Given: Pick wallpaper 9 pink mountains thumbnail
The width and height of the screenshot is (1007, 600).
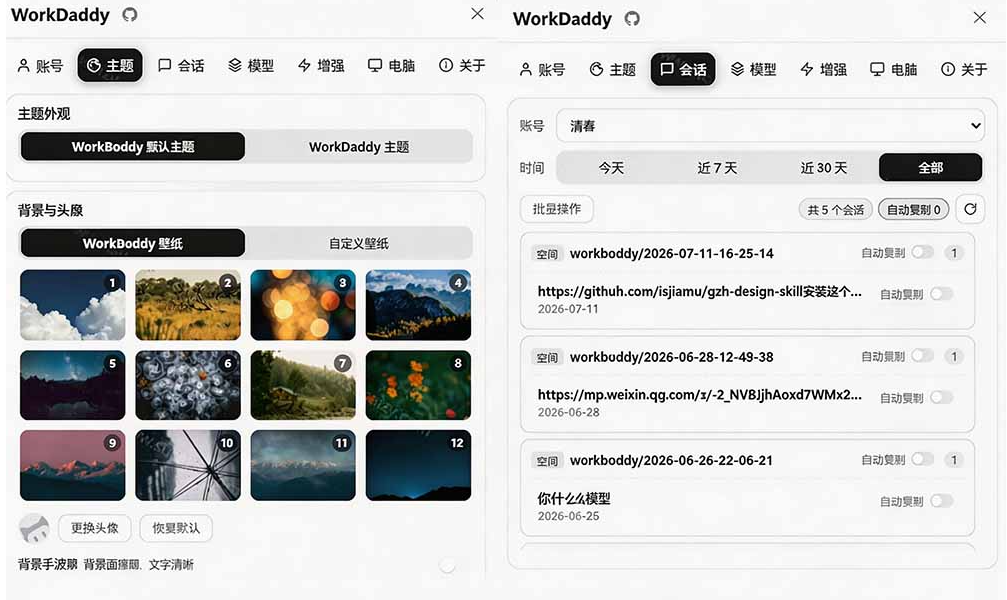Looking at the screenshot, I should tap(73, 465).
